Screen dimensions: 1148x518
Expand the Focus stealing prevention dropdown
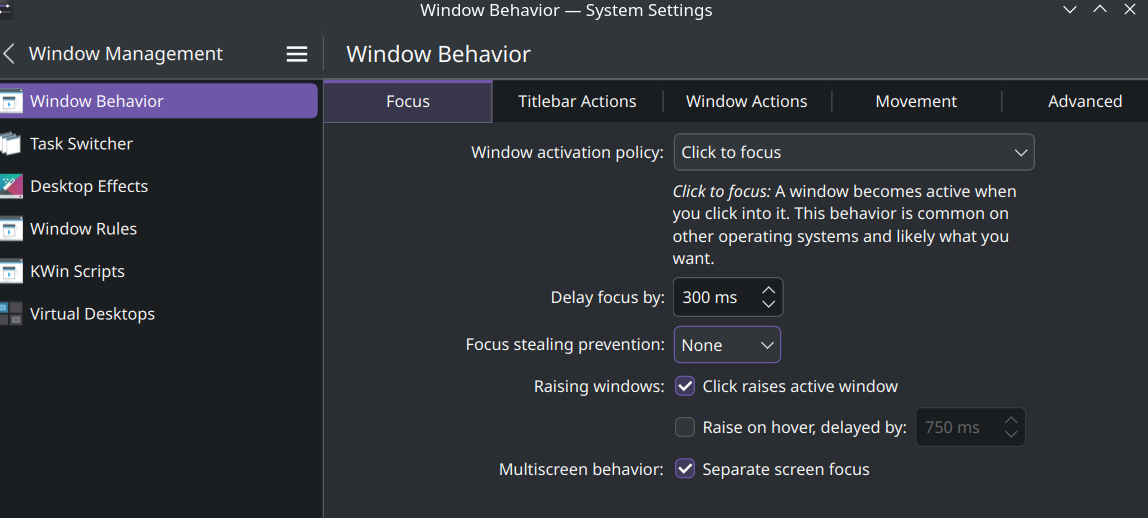[727, 345]
